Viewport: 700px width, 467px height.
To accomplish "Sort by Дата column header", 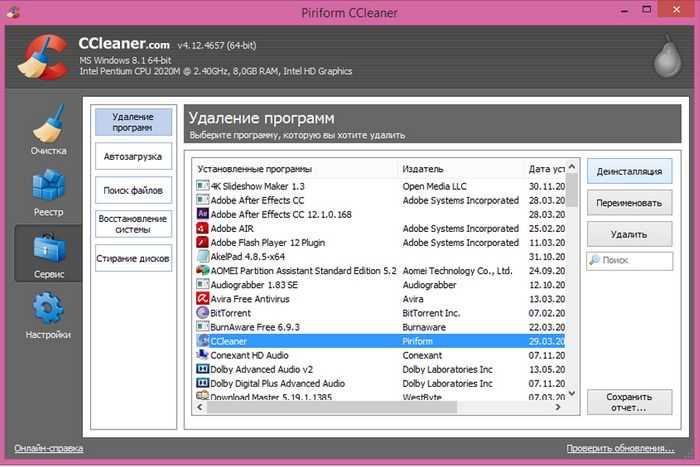I will coord(545,169).
